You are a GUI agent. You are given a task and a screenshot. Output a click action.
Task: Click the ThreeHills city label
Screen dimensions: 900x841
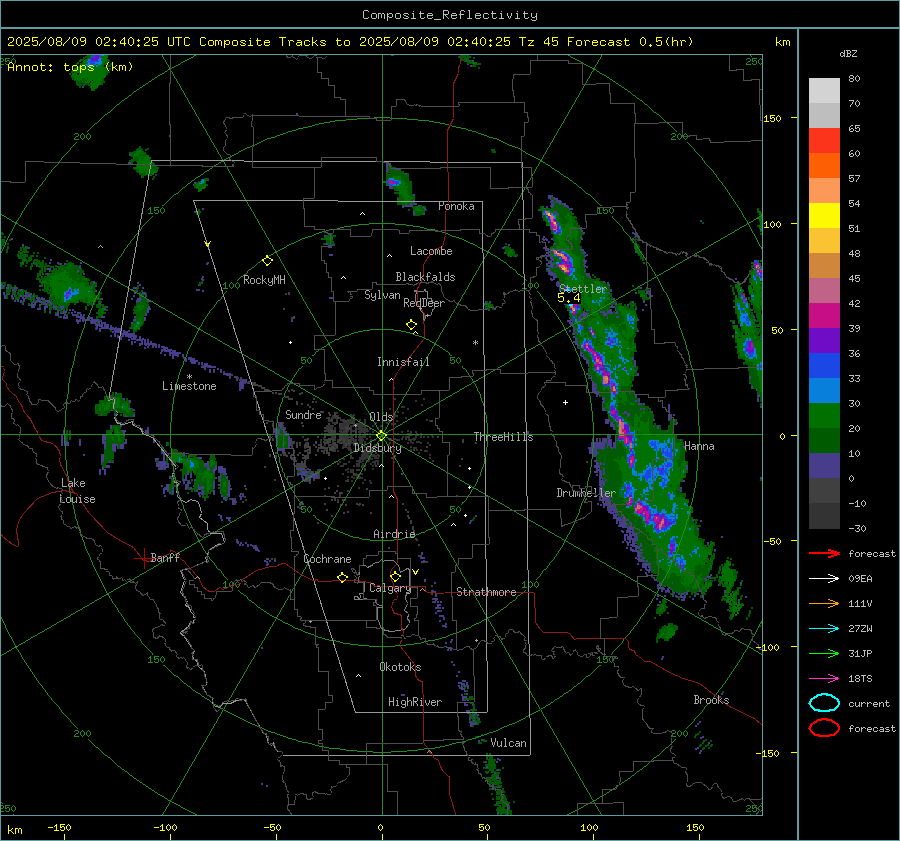(x=503, y=437)
